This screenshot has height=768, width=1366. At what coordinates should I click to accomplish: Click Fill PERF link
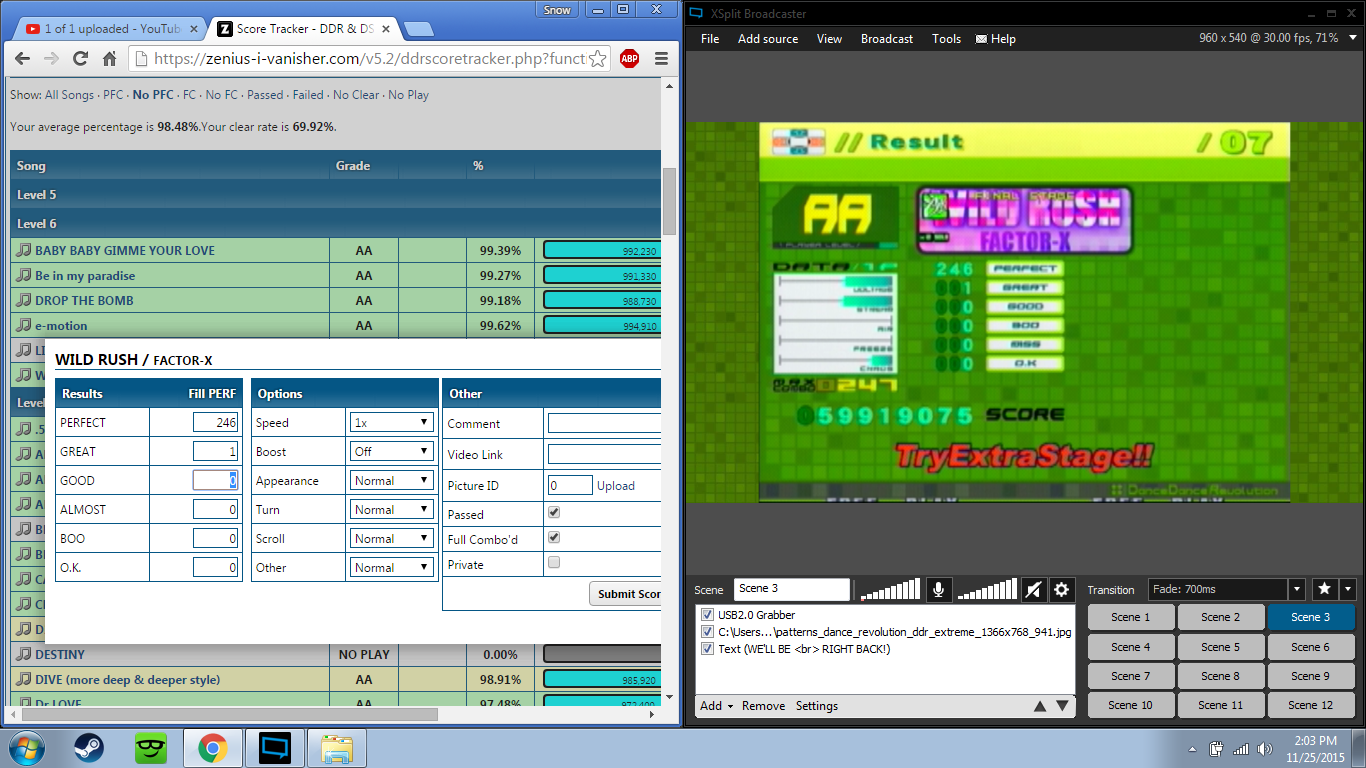(x=212, y=393)
